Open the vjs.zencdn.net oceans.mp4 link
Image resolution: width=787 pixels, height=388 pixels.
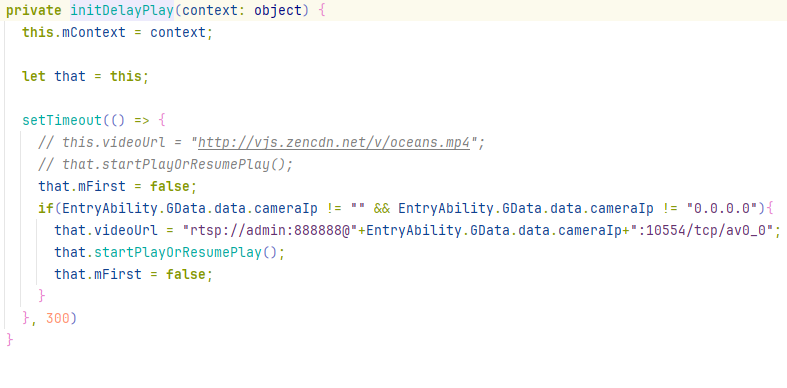pos(334,143)
